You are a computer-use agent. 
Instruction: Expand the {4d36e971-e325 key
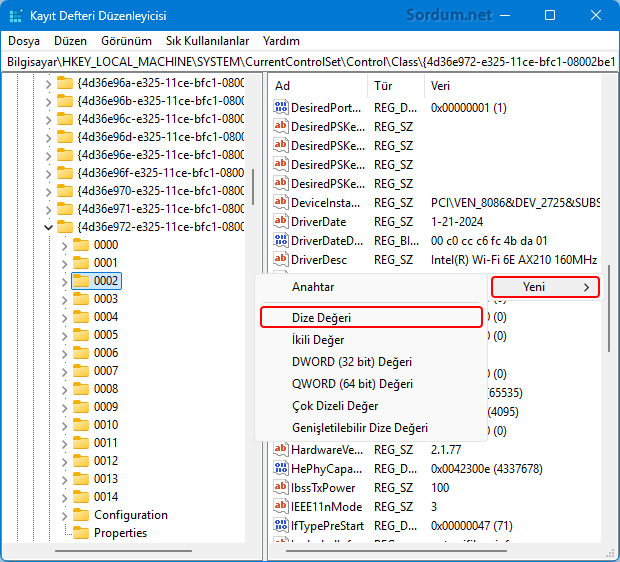point(48,210)
